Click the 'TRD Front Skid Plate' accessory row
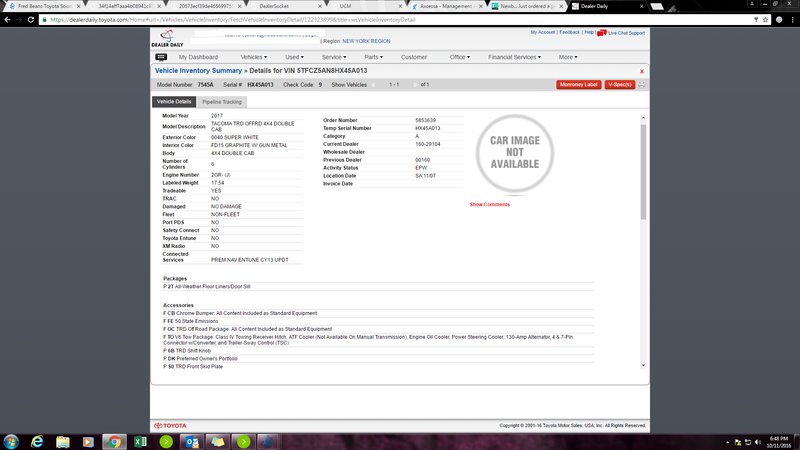The height and width of the screenshot is (450, 800). tap(378, 367)
